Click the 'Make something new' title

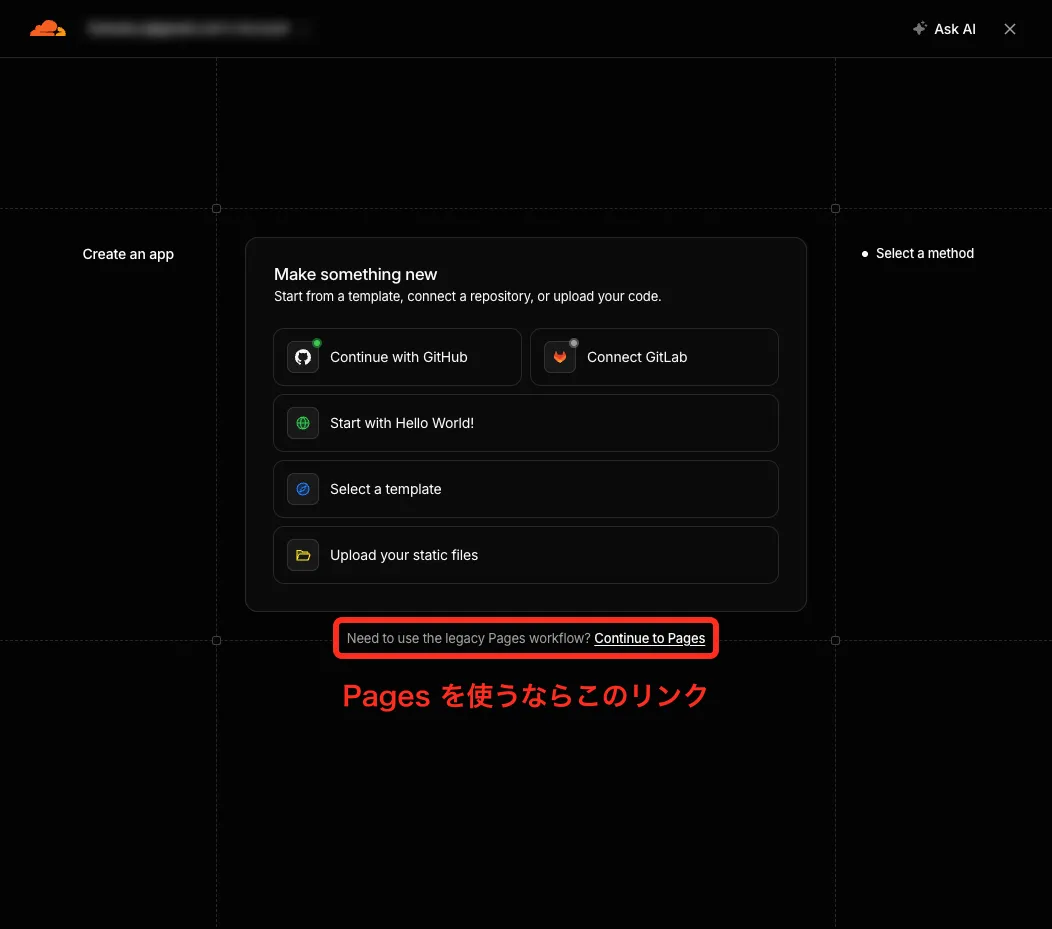[356, 274]
